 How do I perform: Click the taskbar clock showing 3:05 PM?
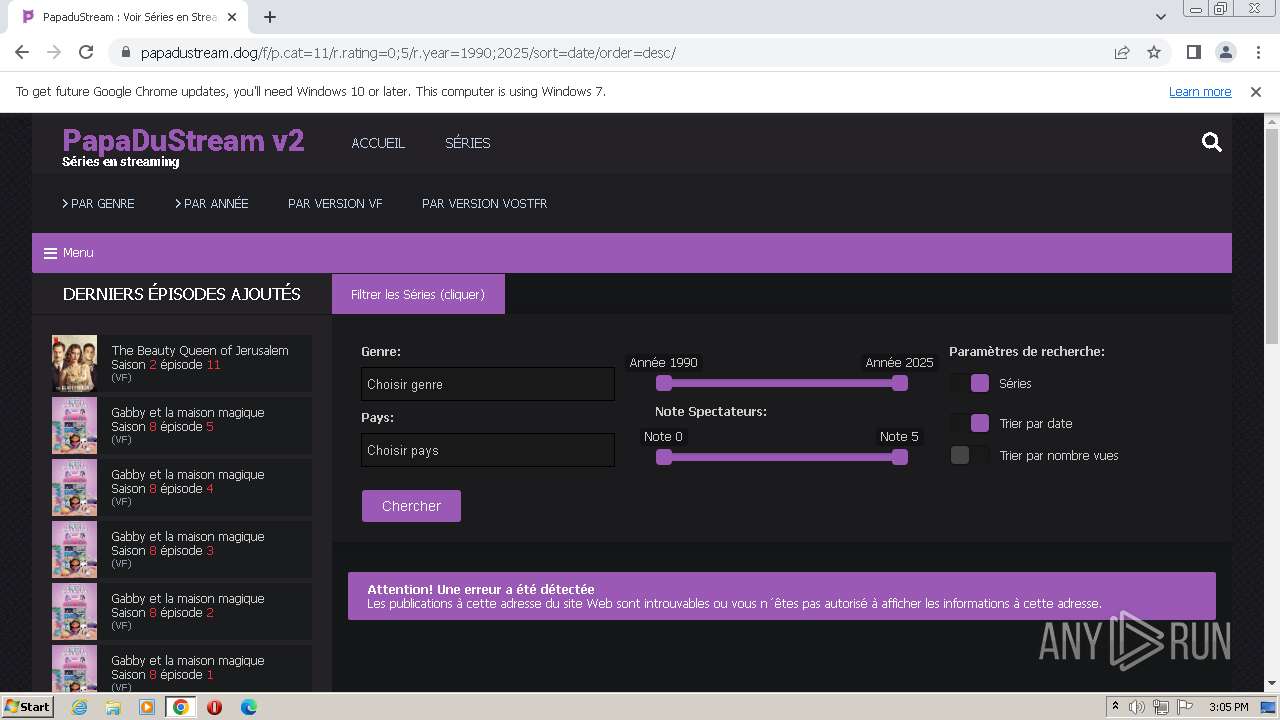1228,707
